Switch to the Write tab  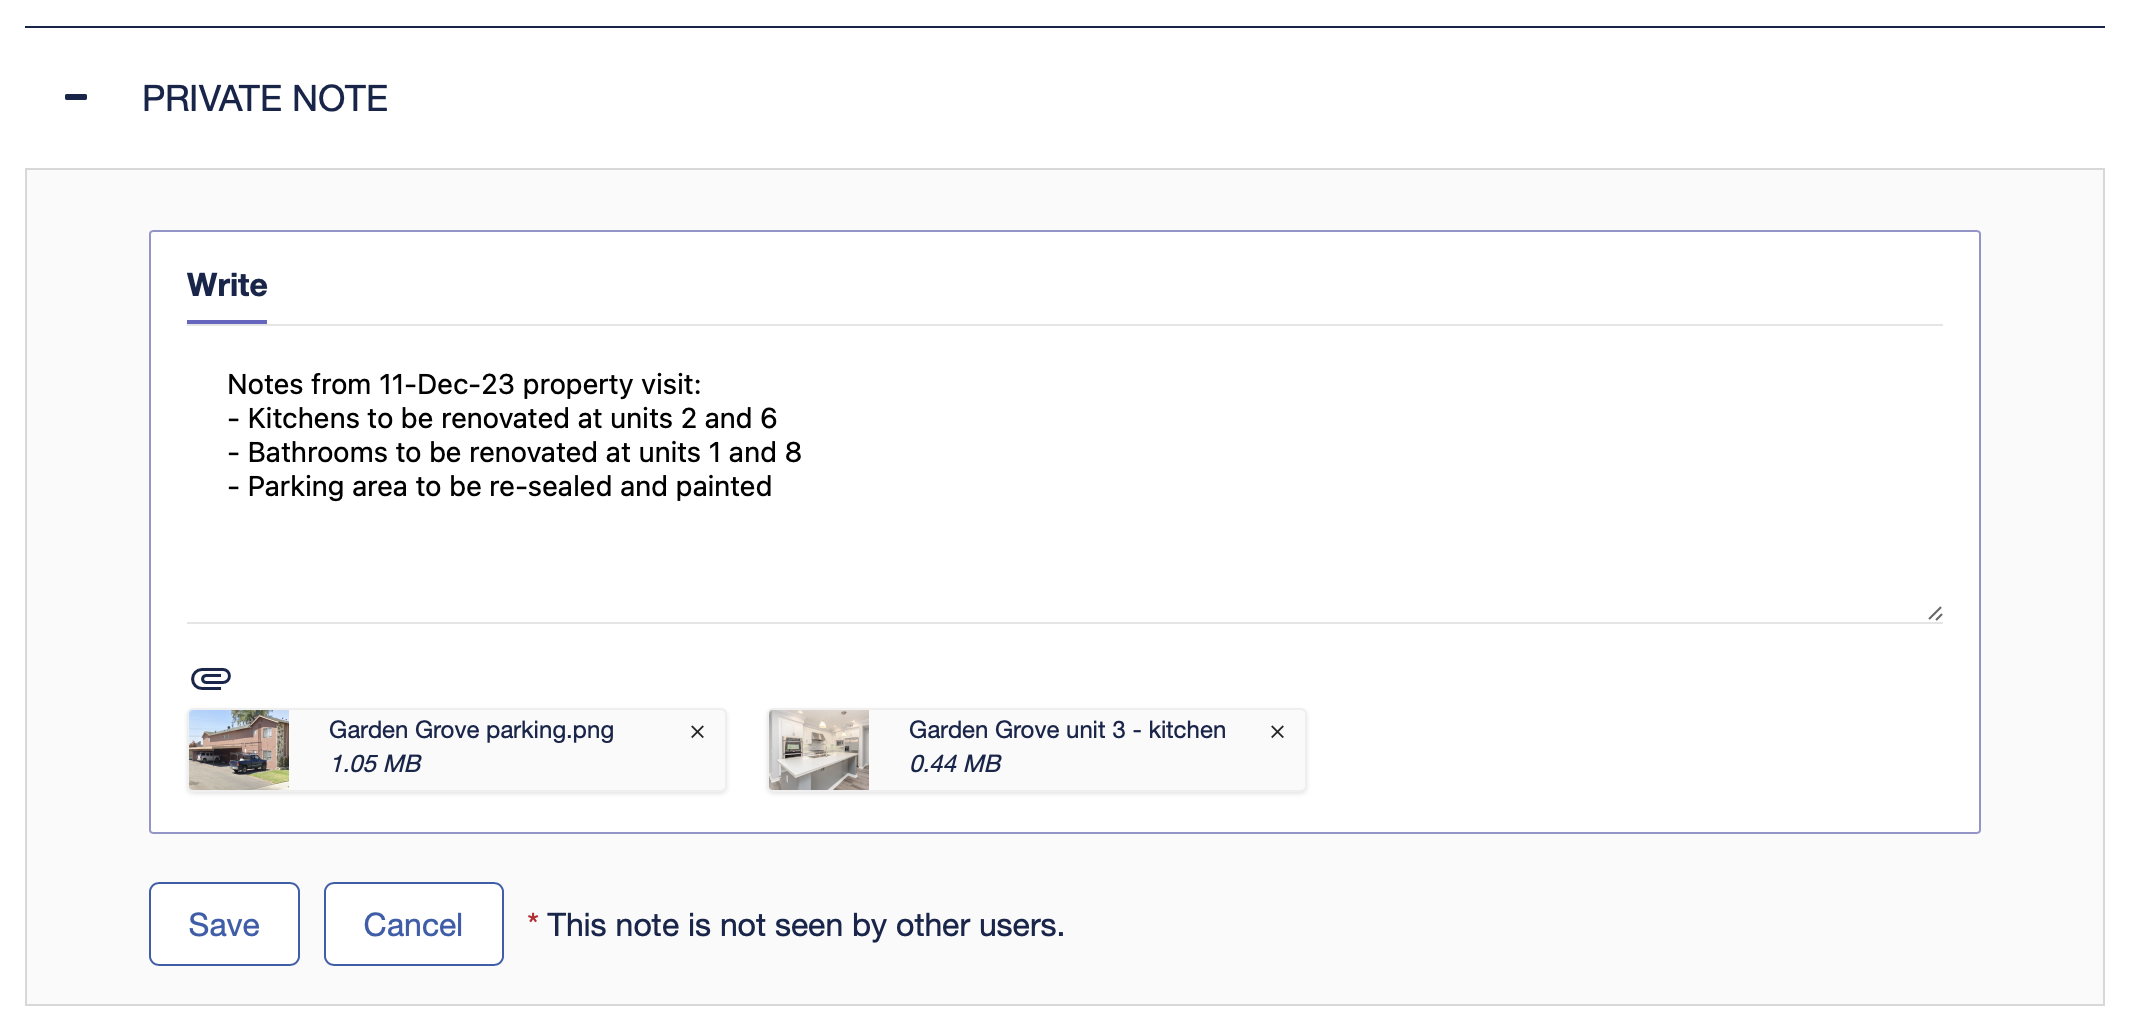coord(227,286)
